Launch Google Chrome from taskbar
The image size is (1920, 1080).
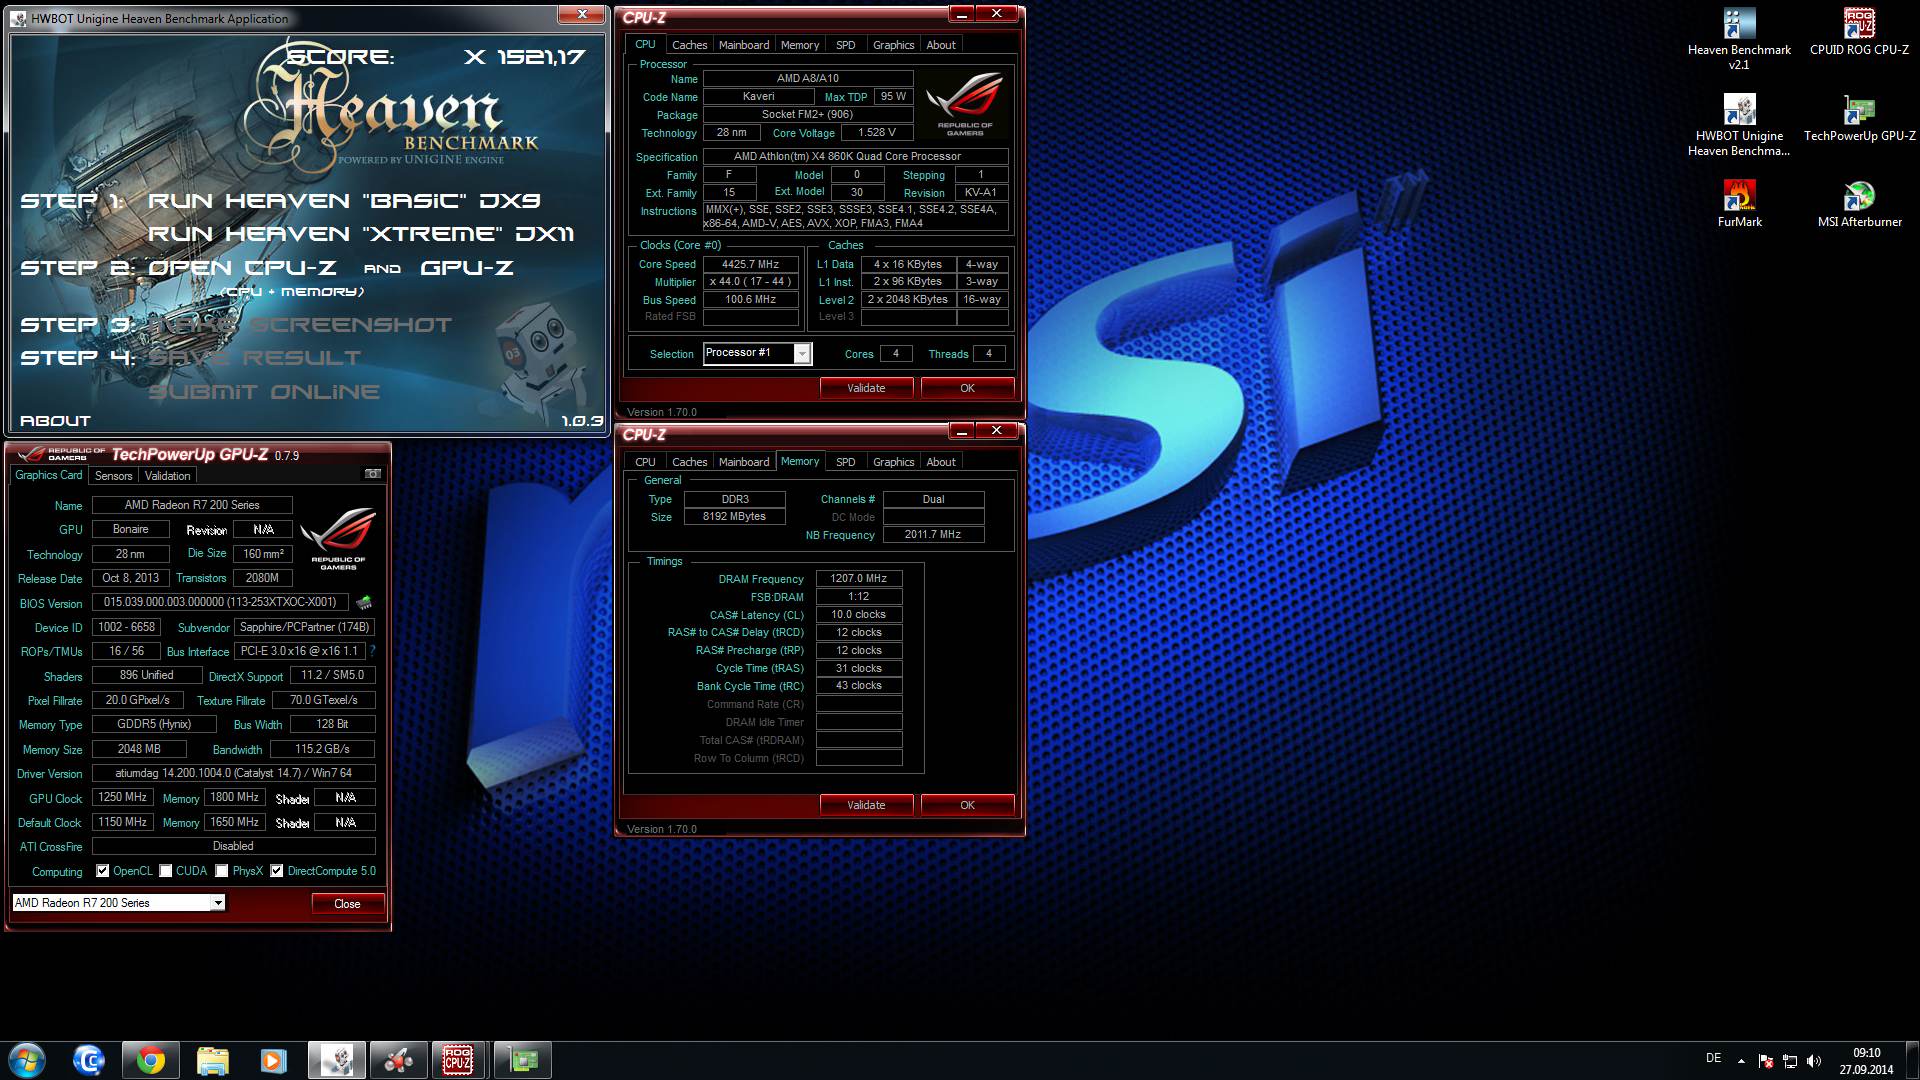click(x=151, y=1060)
